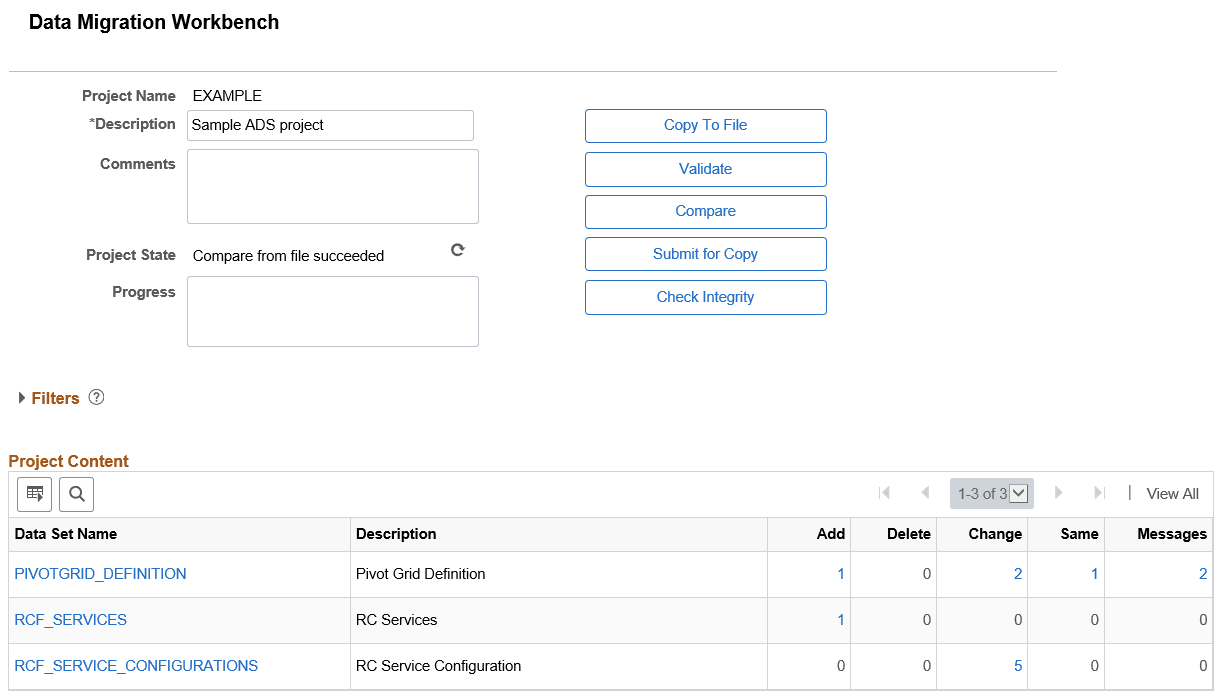Edit the Description text field
The image size is (1222, 699).
tap(330, 125)
